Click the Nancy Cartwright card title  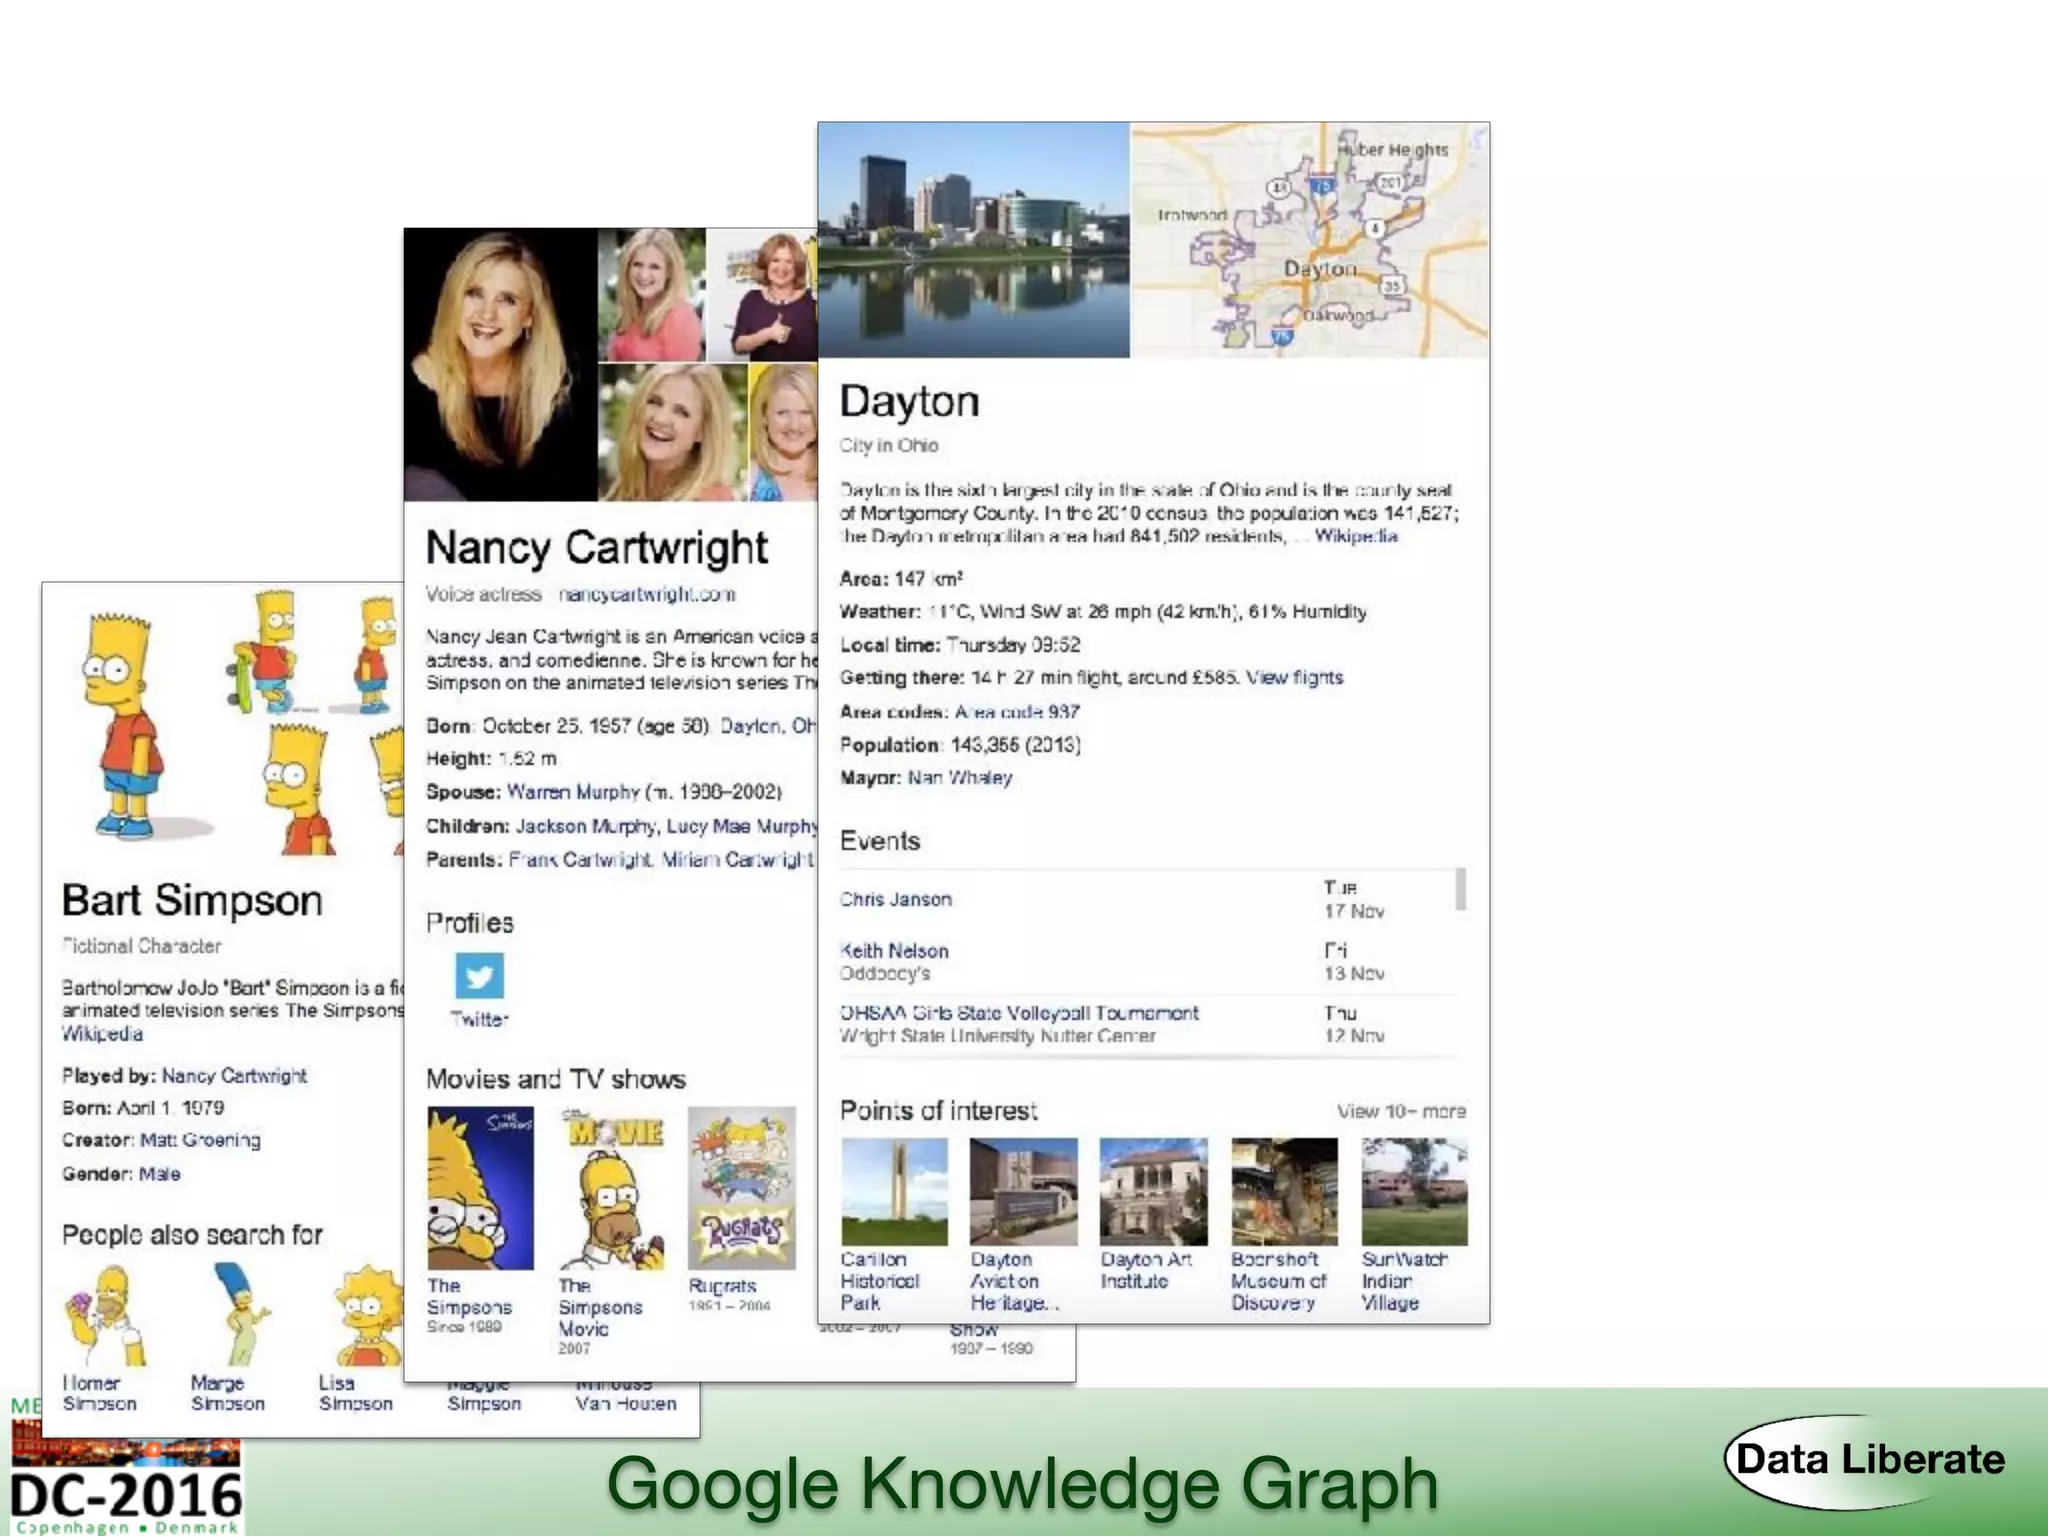click(x=597, y=548)
